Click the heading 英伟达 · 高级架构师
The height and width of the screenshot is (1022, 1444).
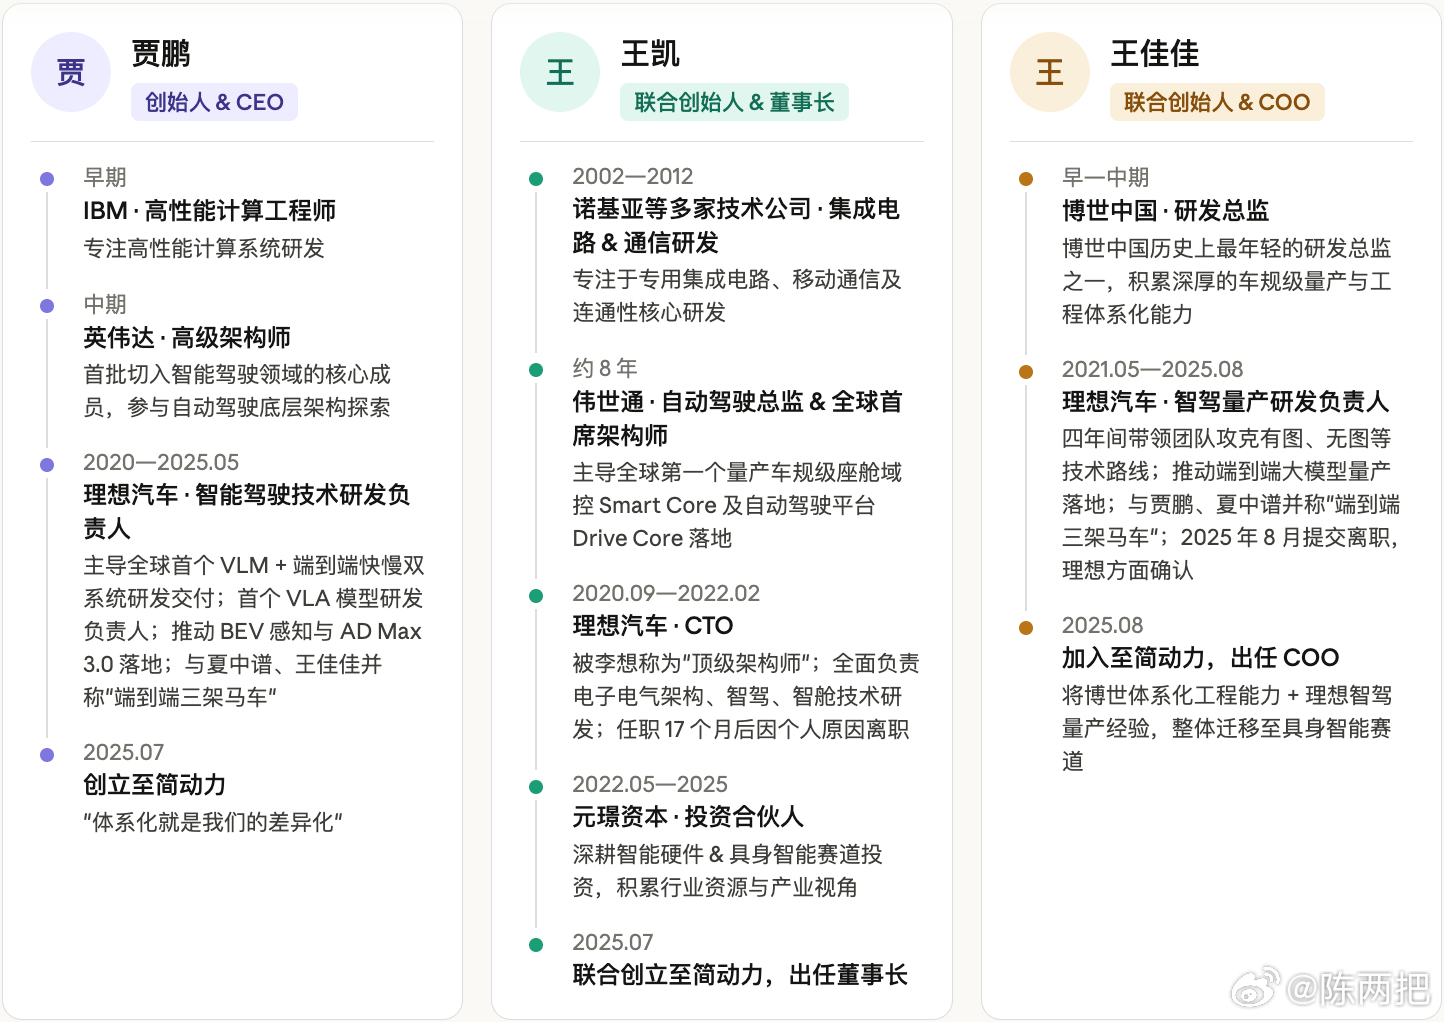pyautogui.click(x=187, y=338)
